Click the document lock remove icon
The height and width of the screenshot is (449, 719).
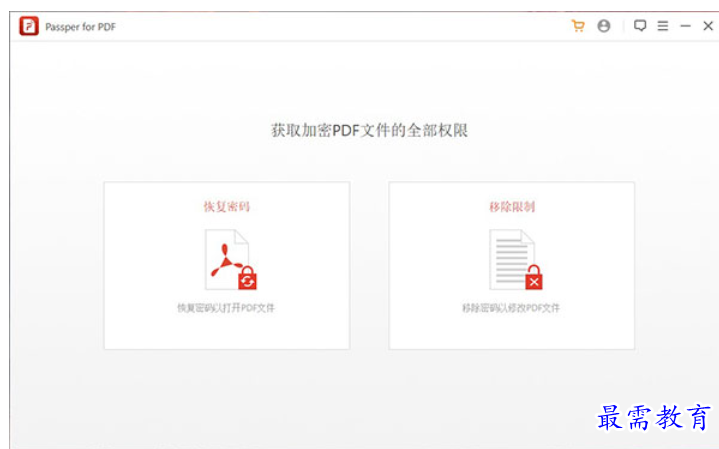click(516, 260)
